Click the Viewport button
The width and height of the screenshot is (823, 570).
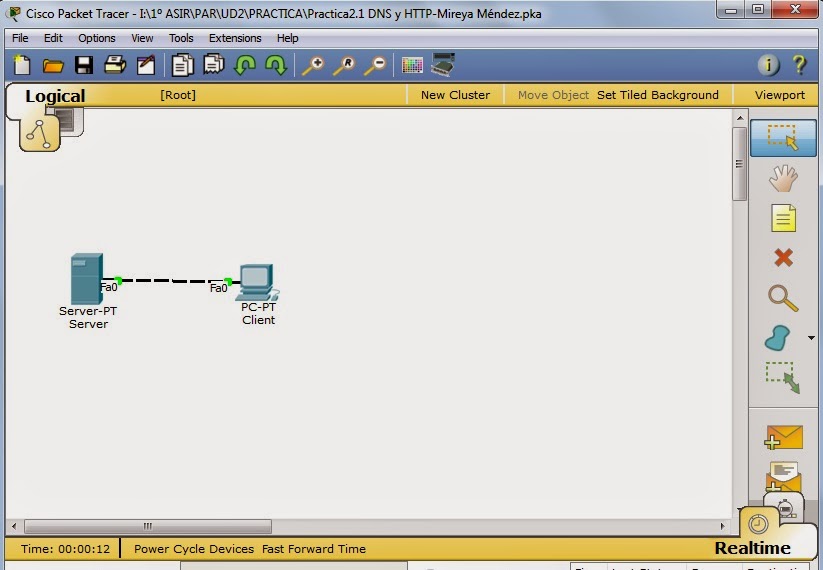pos(779,95)
